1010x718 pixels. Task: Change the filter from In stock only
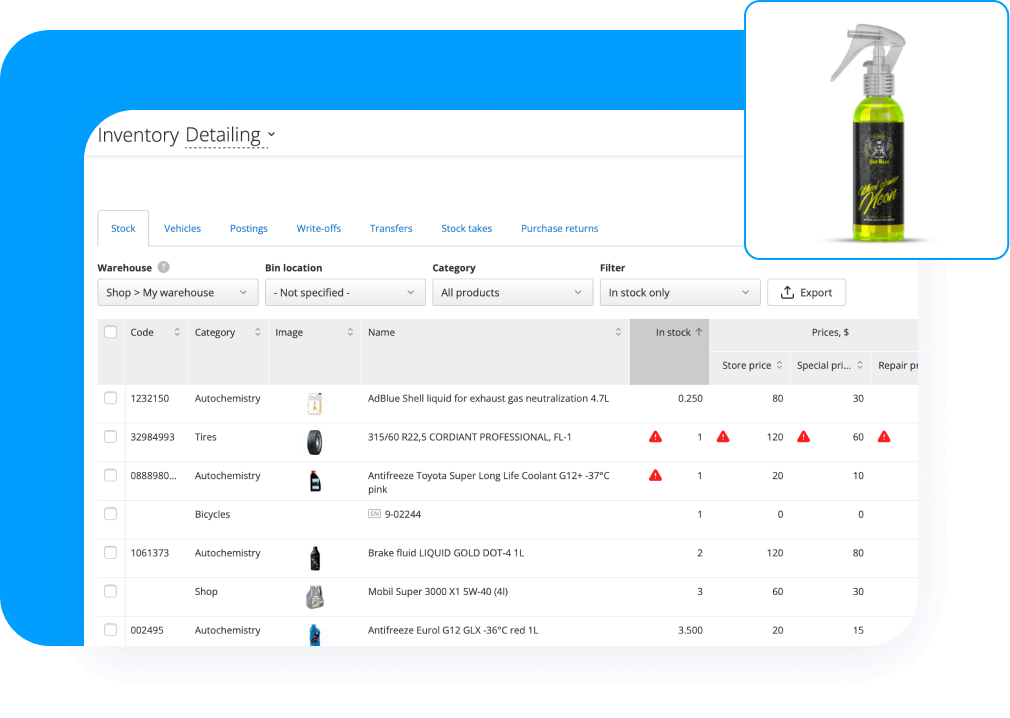click(x=679, y=292)
